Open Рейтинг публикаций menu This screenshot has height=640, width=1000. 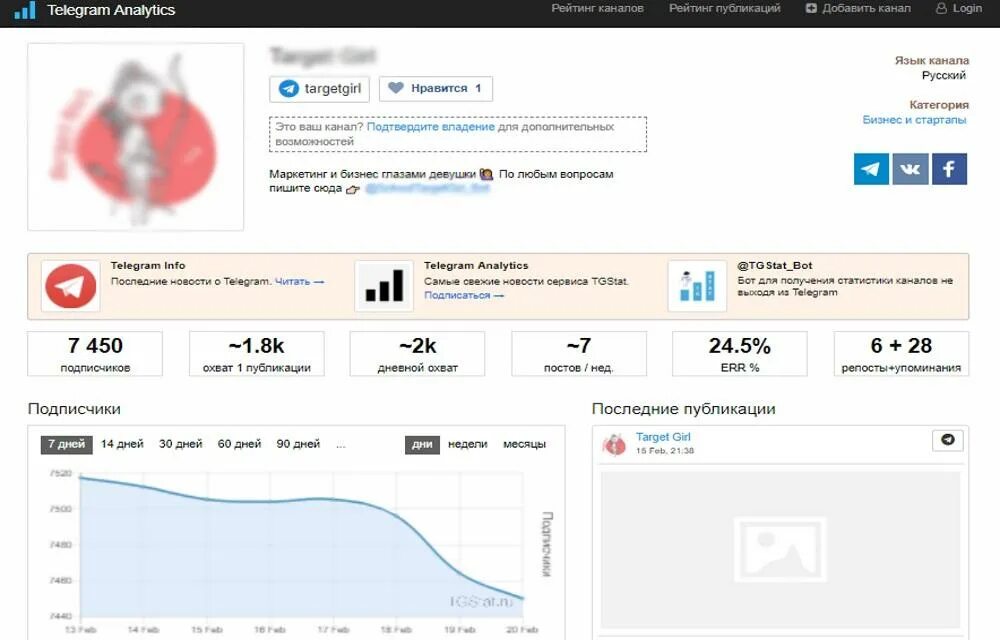click(724, 8)
